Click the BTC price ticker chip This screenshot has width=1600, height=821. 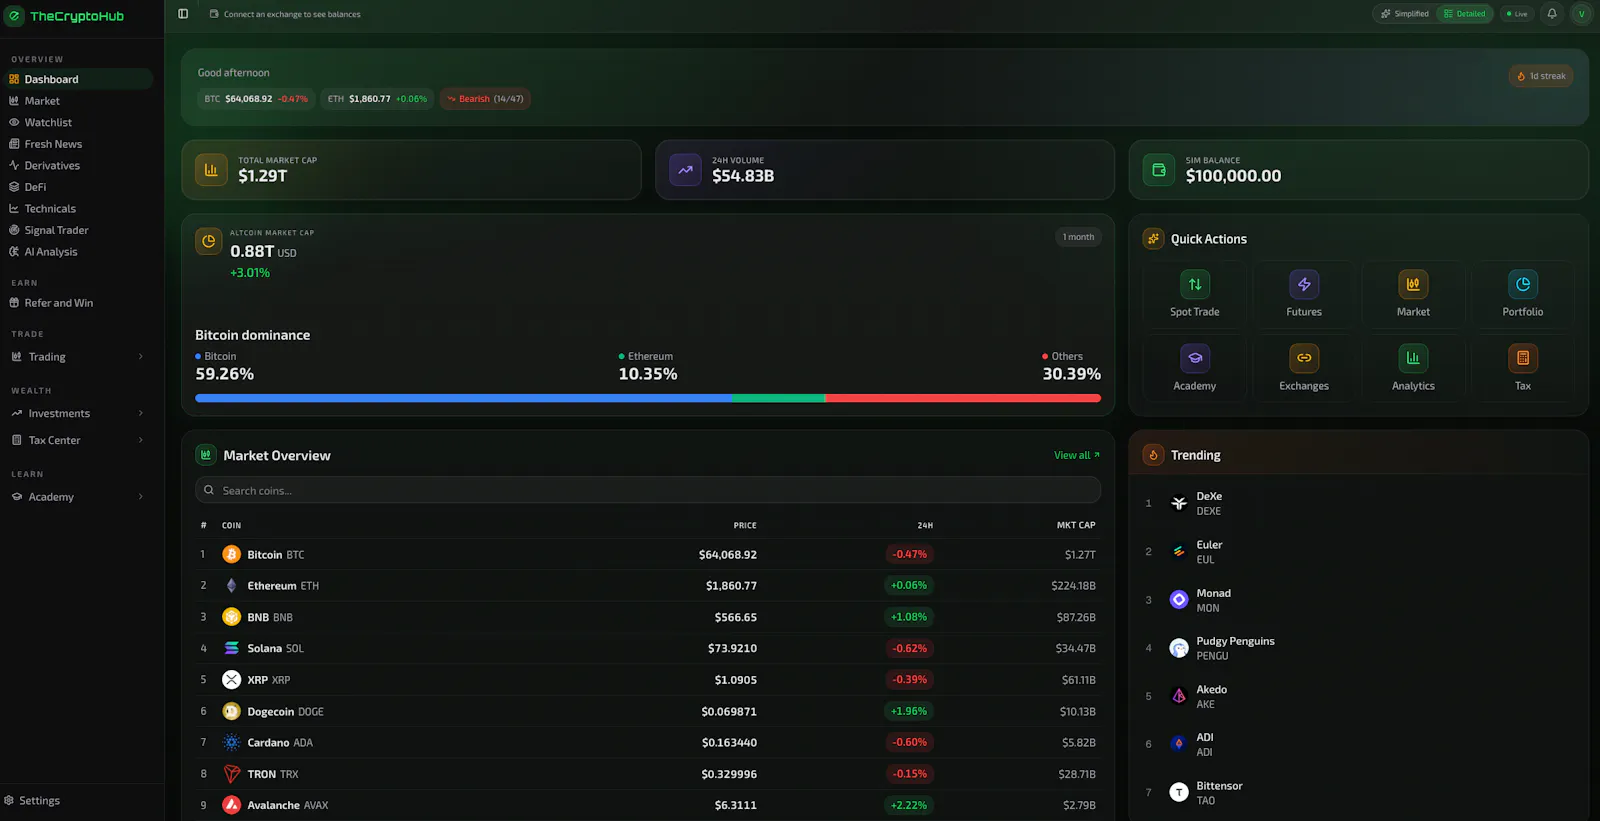point(256,99)
